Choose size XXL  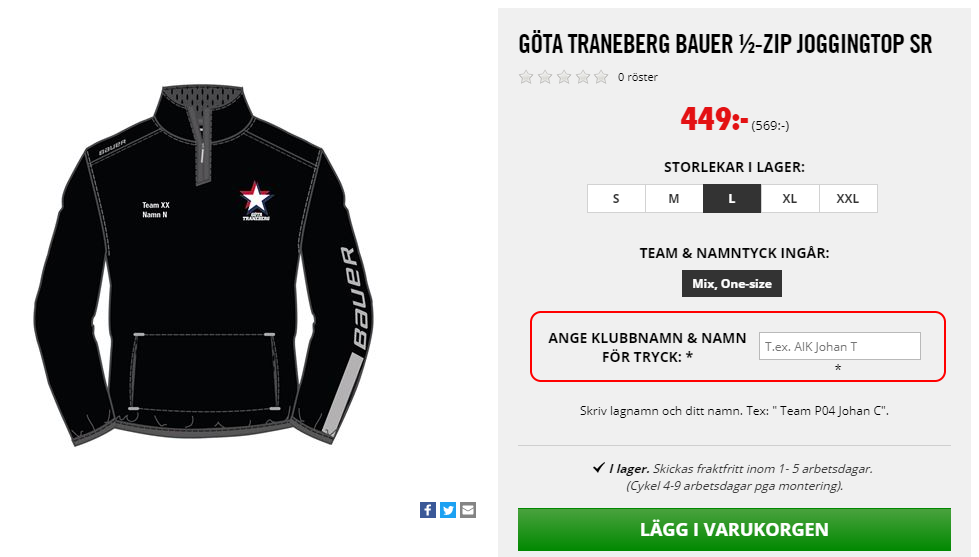pos(848,199)
